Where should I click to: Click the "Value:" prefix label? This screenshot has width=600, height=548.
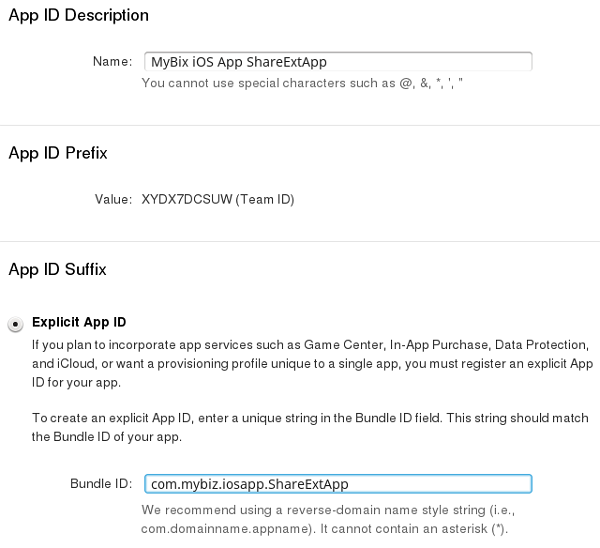click(113, 199)
